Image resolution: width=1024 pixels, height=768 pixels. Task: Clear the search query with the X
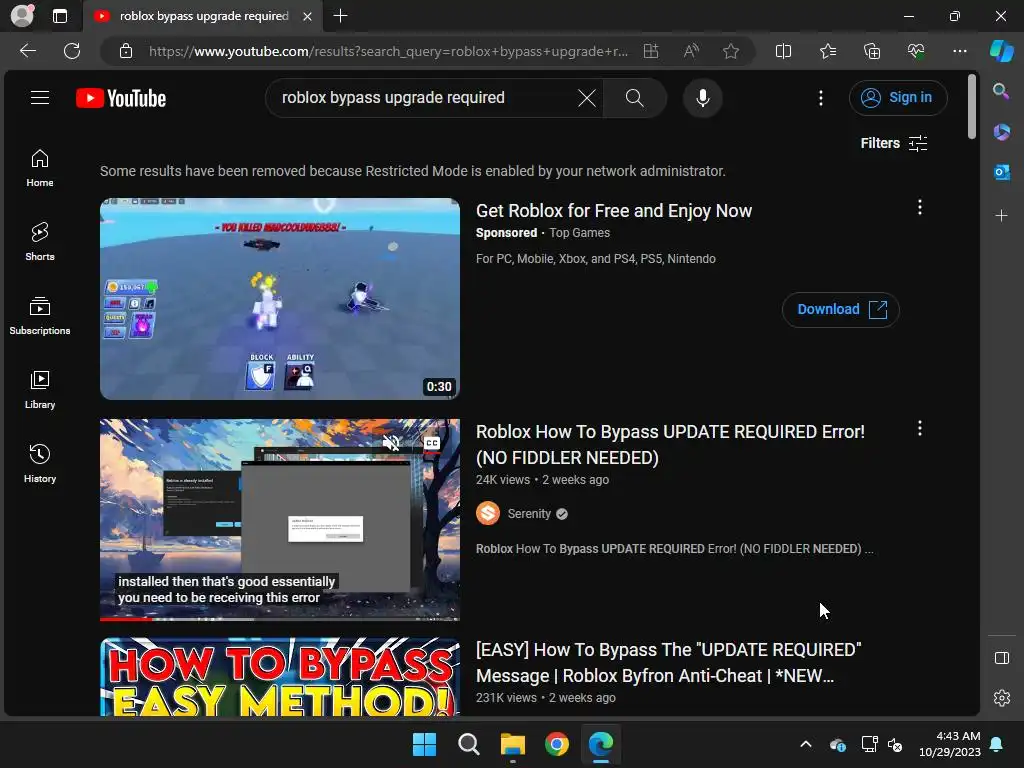pyautogui.click(x=586, y=98)
